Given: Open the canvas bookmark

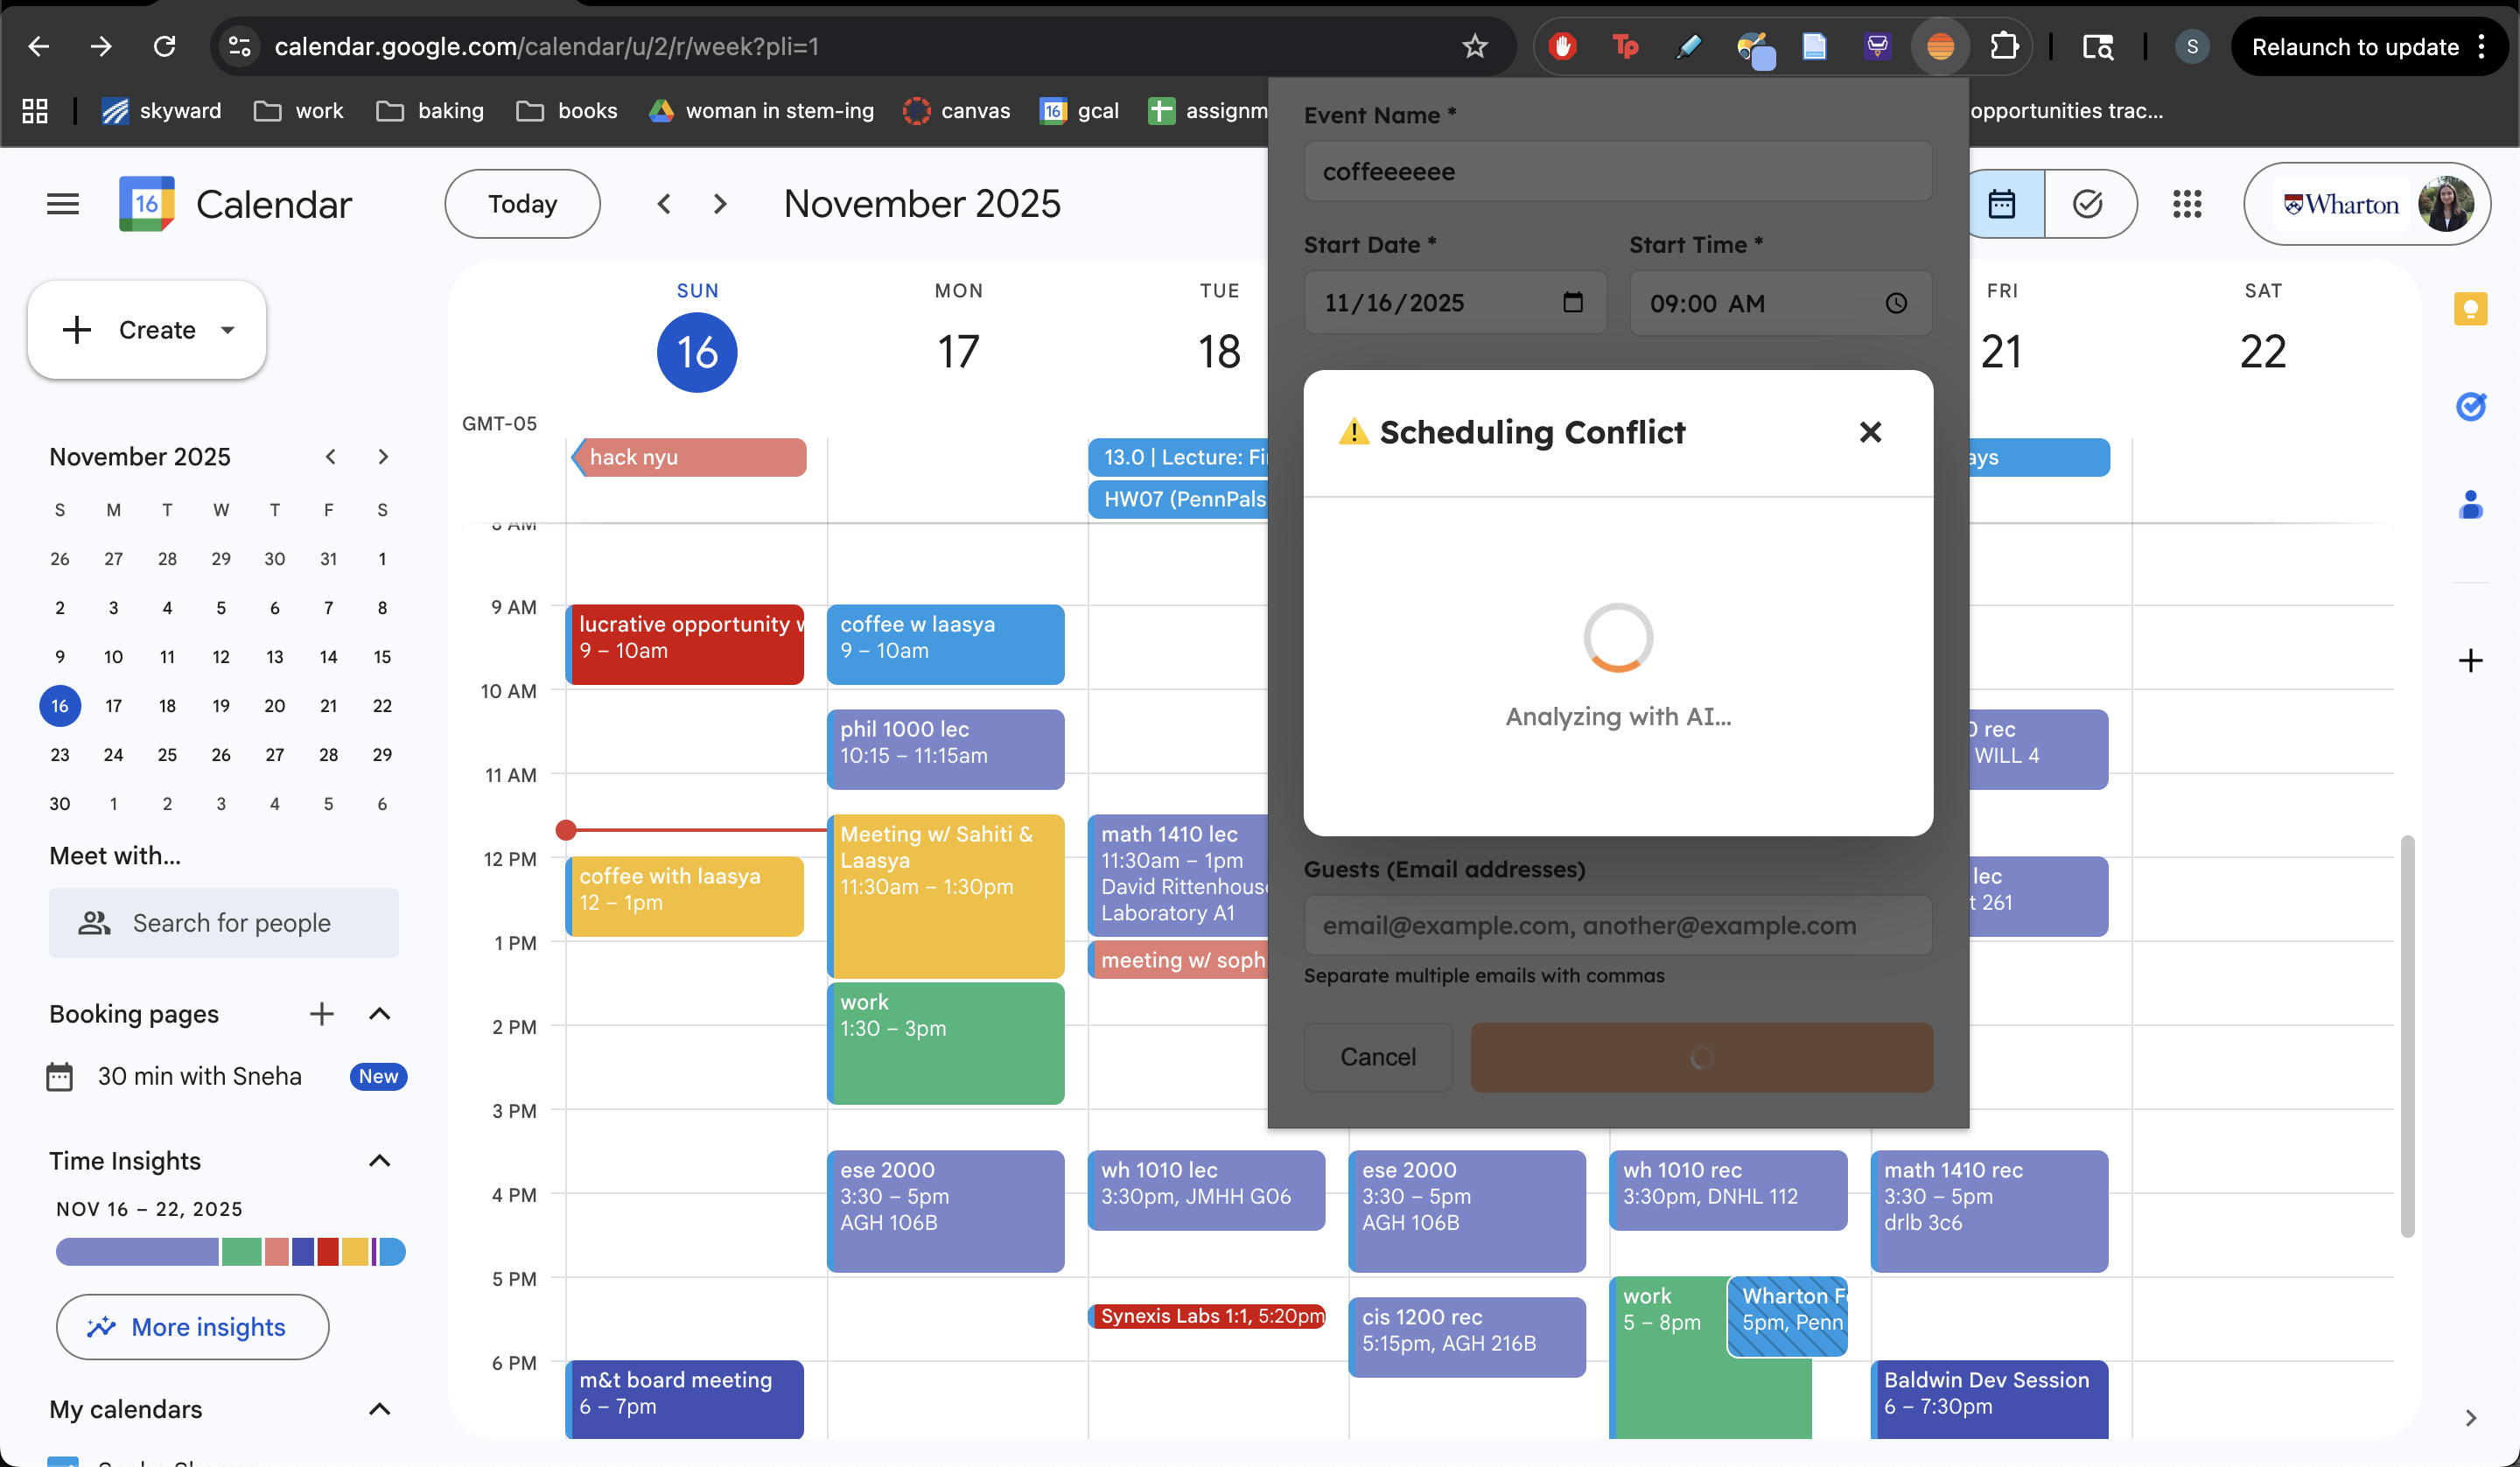Looking at the screenshot, I should point(956,111).
